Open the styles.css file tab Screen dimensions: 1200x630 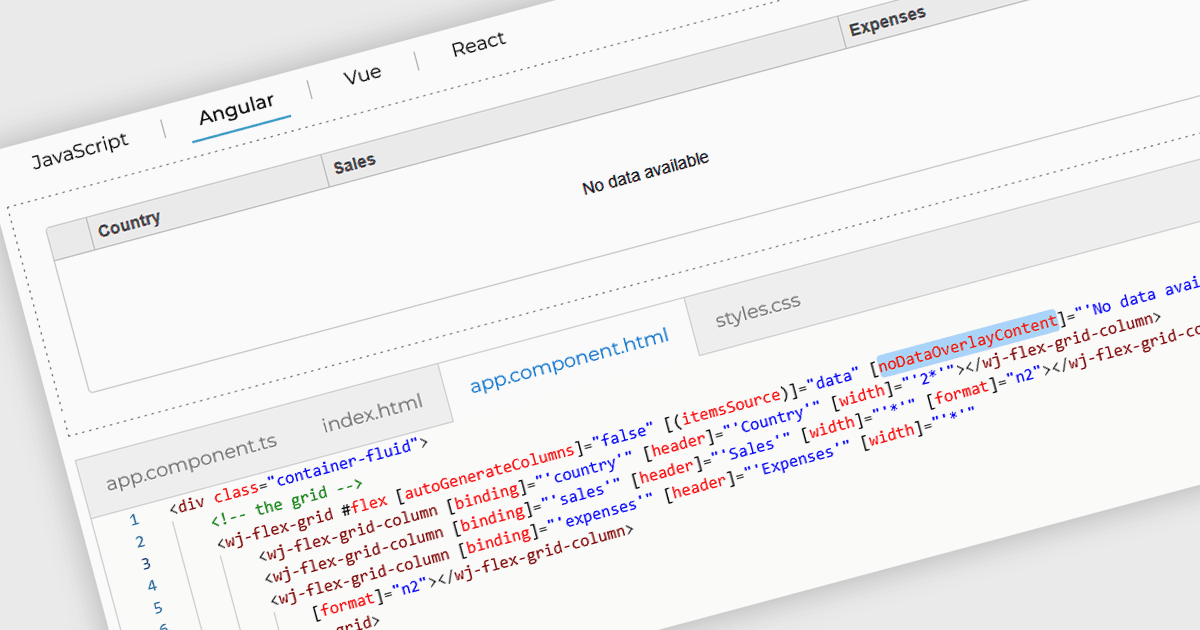pyautogui.click(x=758, y=309)
